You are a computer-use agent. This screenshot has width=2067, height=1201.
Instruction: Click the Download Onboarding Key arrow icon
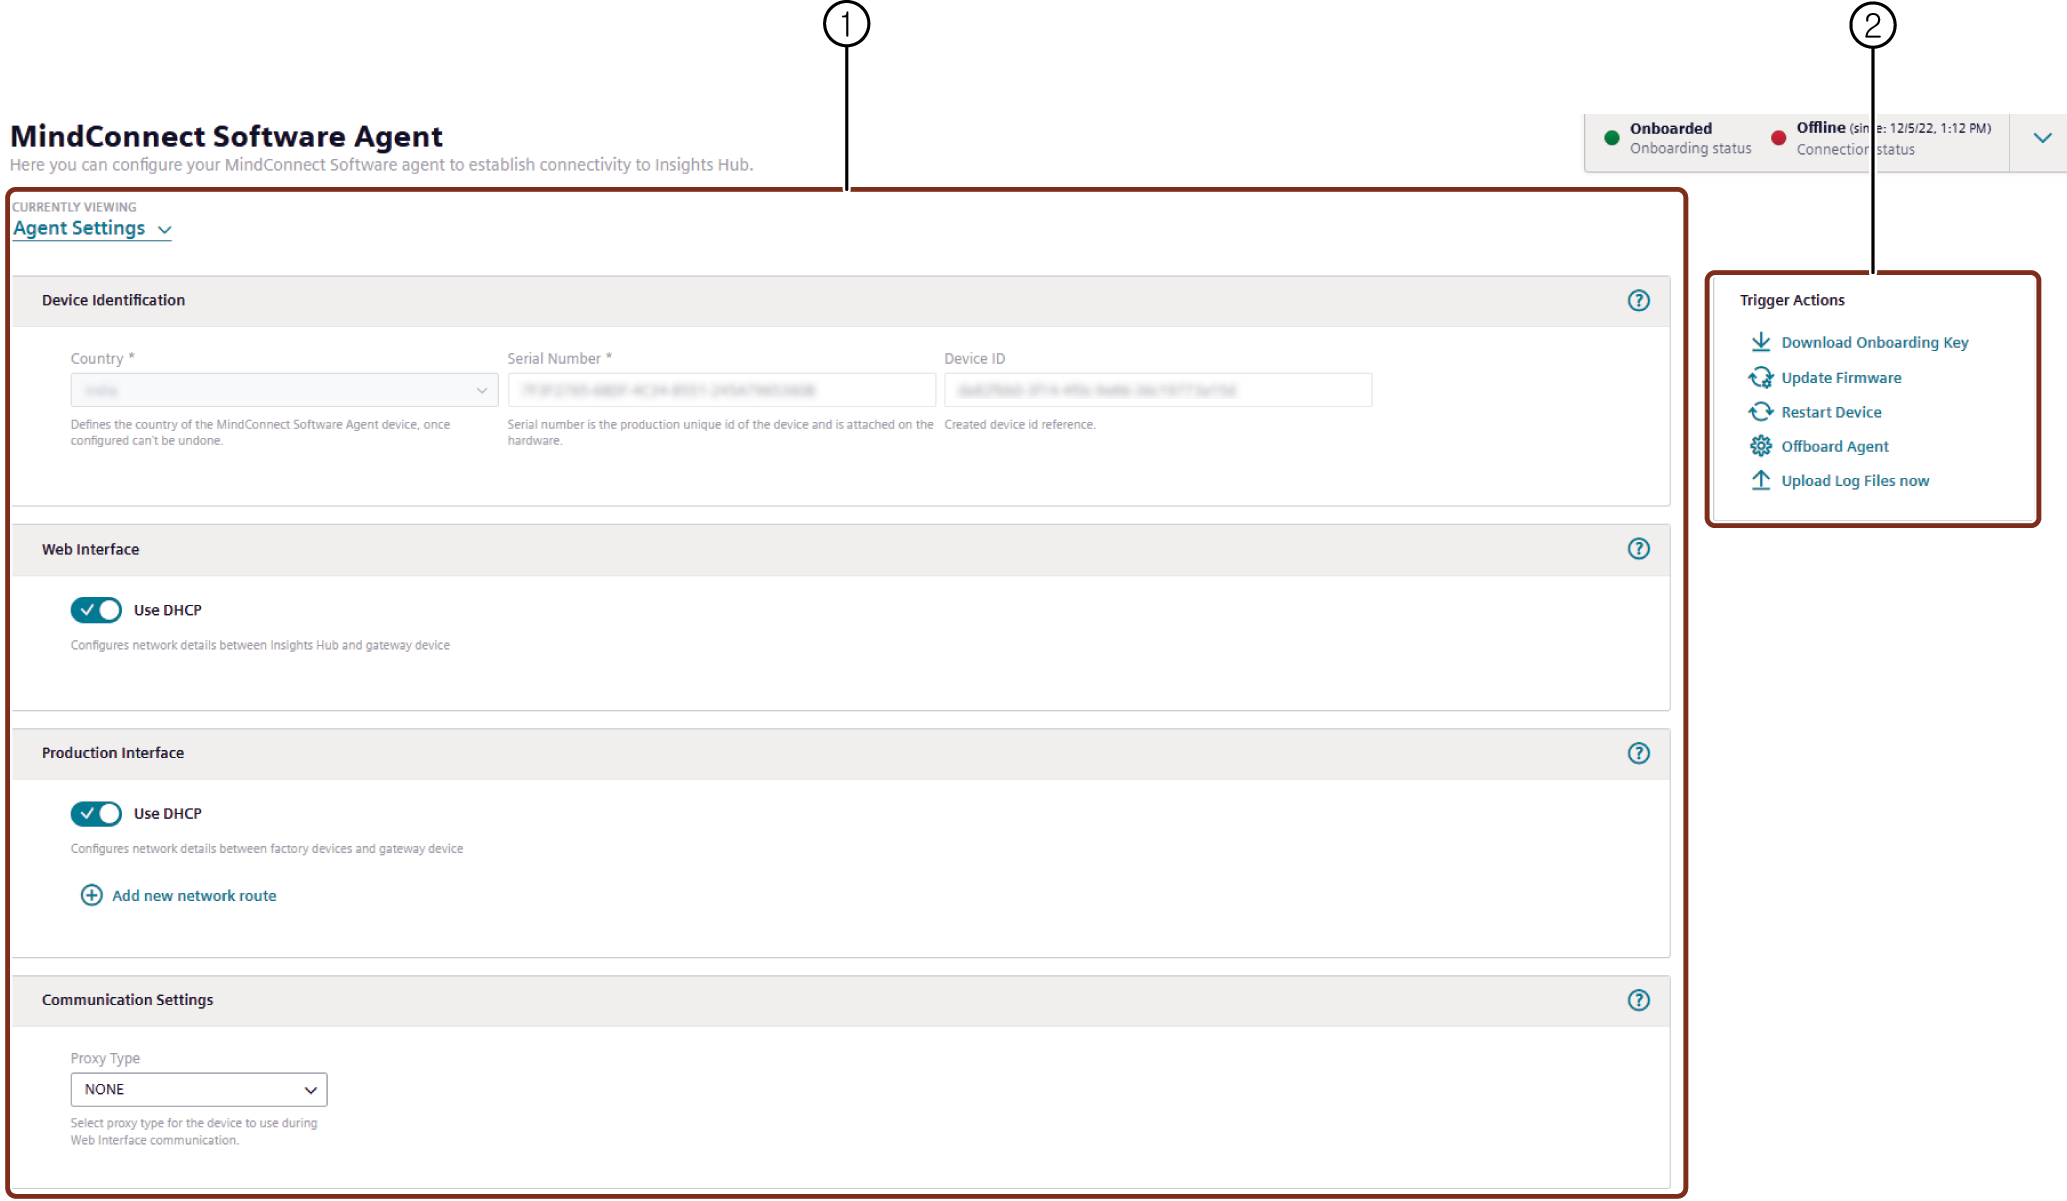(1761, 342)
